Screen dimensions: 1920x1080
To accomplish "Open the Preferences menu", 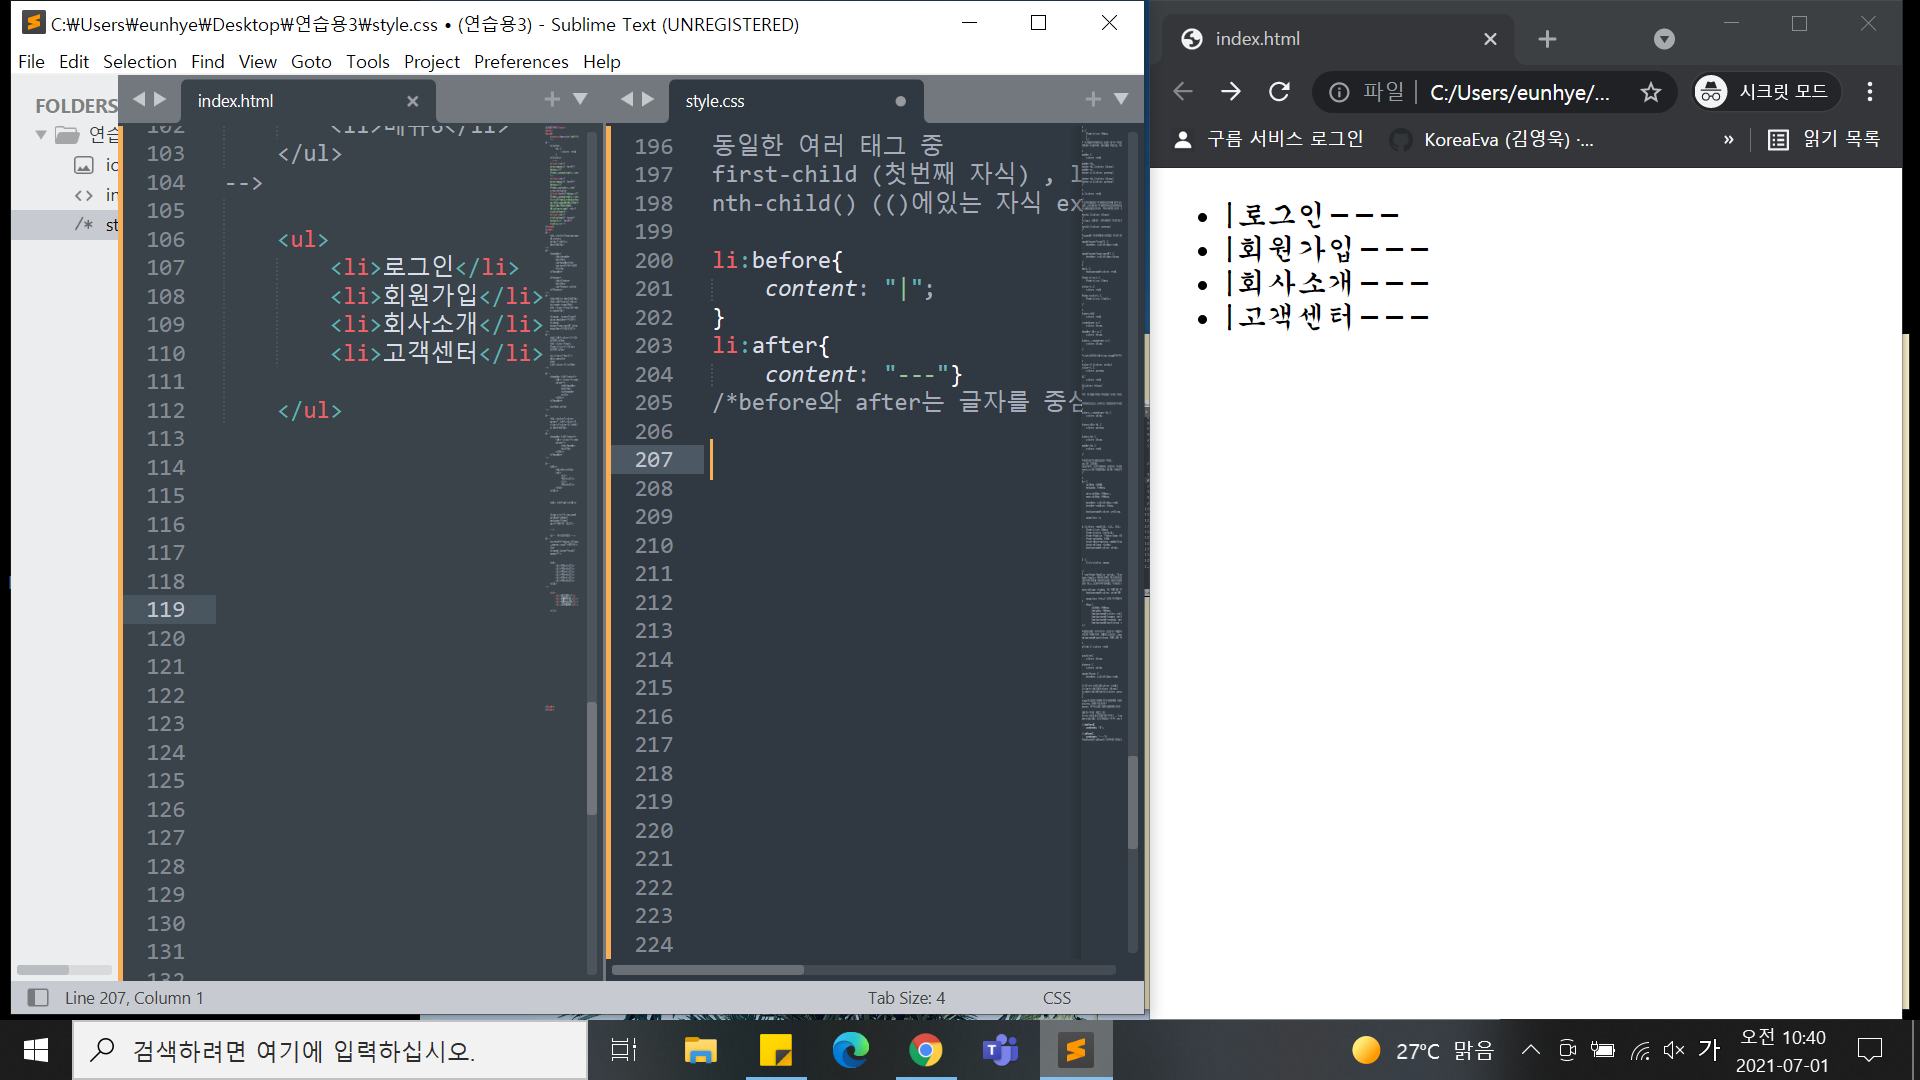I will pyautogui.click(x=520, y=62).
